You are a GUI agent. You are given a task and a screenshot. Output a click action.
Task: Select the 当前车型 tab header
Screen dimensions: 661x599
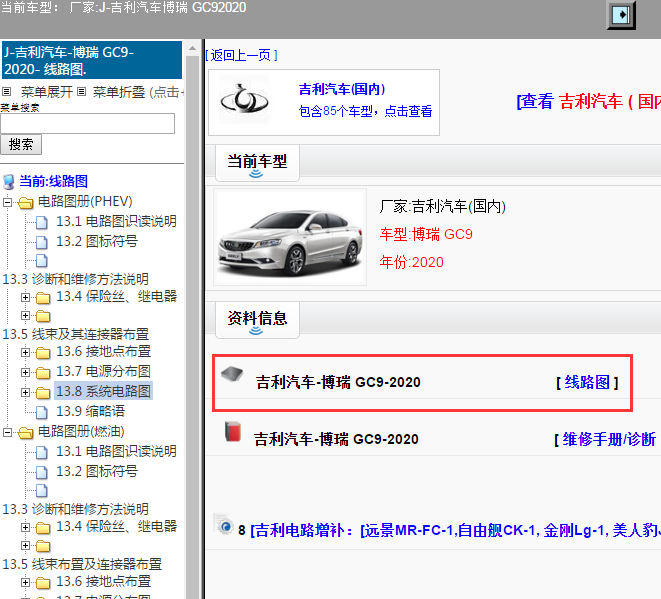(x=257, y=162)
